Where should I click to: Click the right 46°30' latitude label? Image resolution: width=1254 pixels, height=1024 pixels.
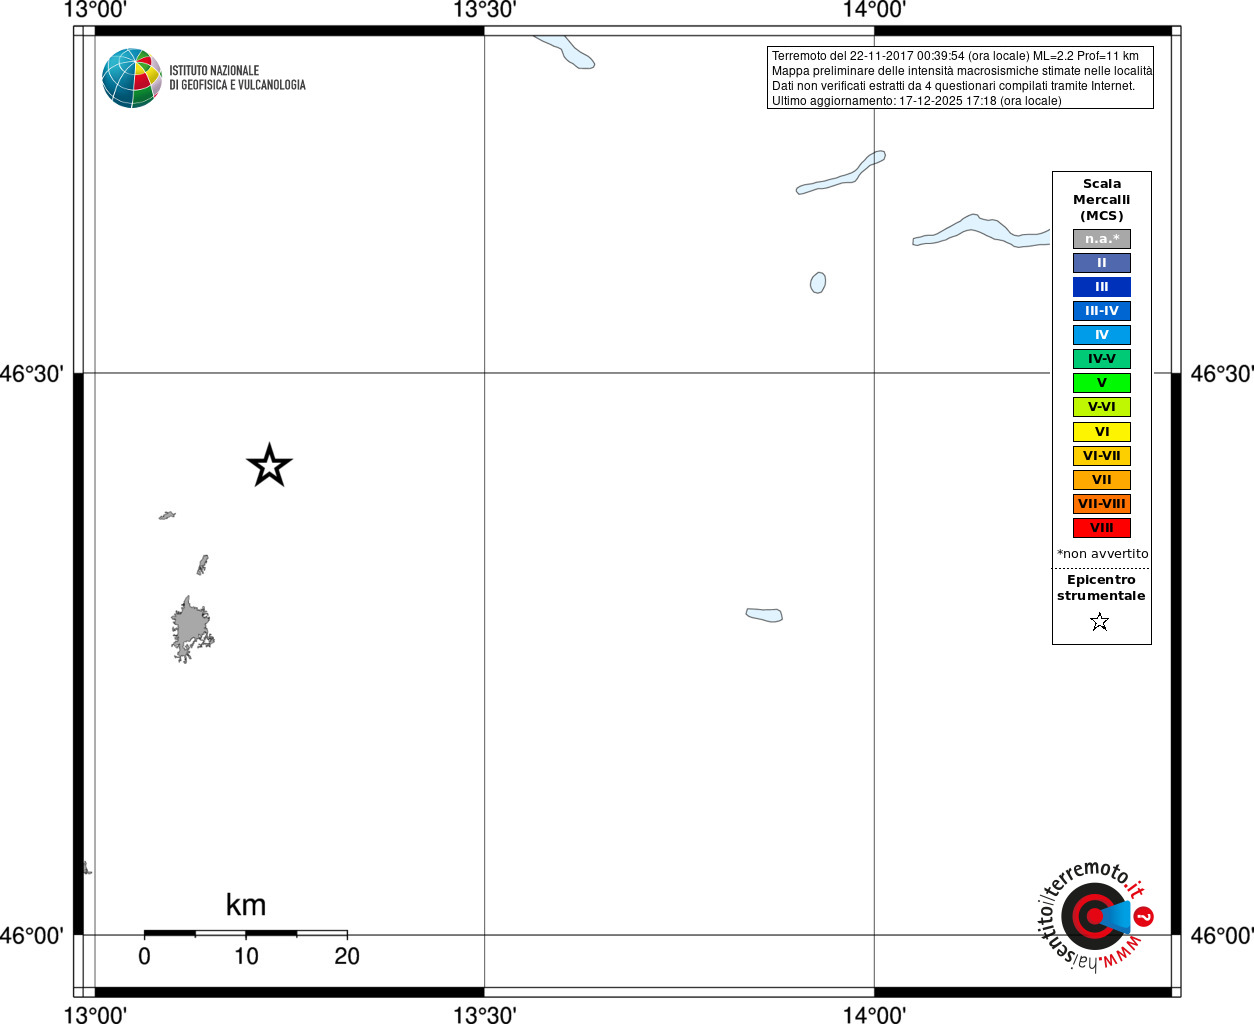pos(1222,374)
